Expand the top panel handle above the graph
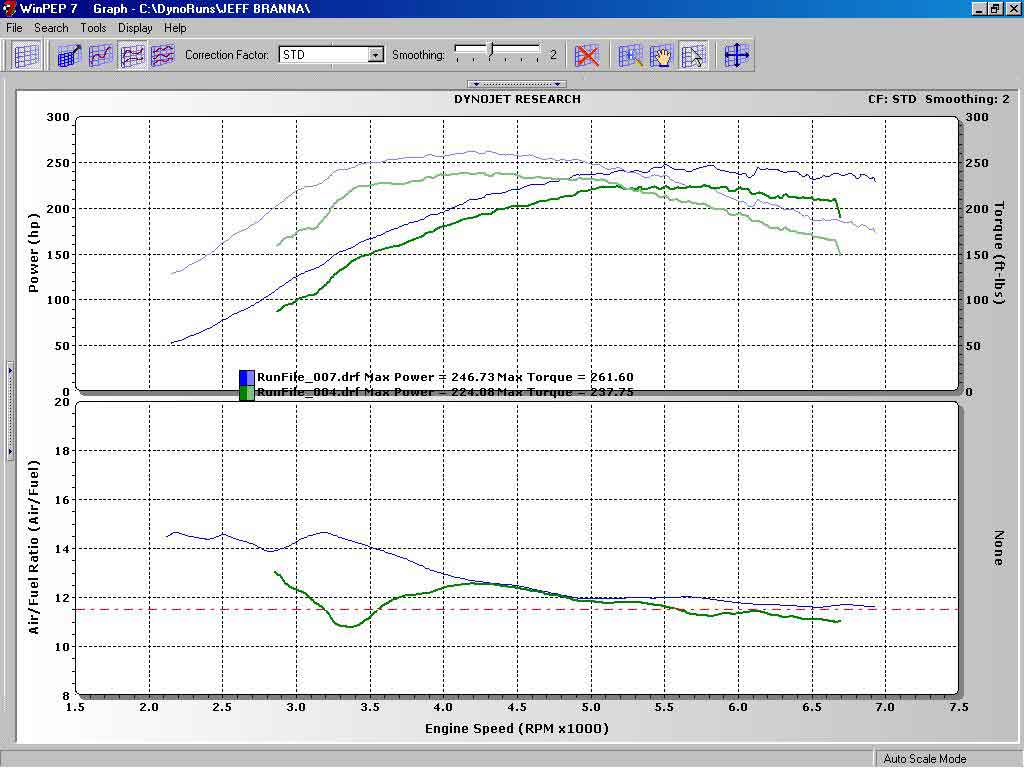This screenshot has height=768, width=1024. (517, 84)
